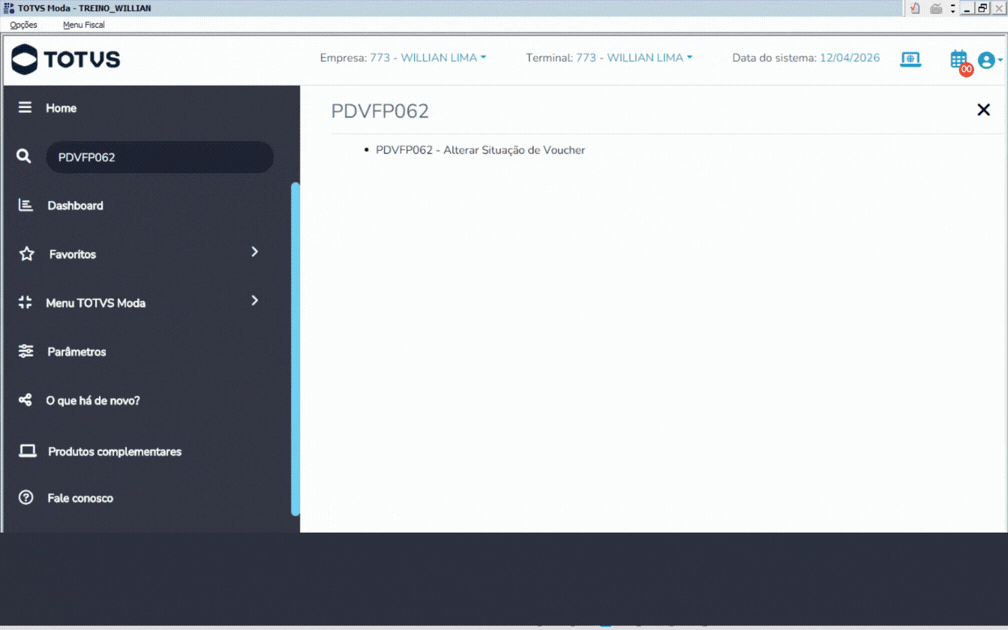Open Parâmetros from the sidebar

coord(76,352)
